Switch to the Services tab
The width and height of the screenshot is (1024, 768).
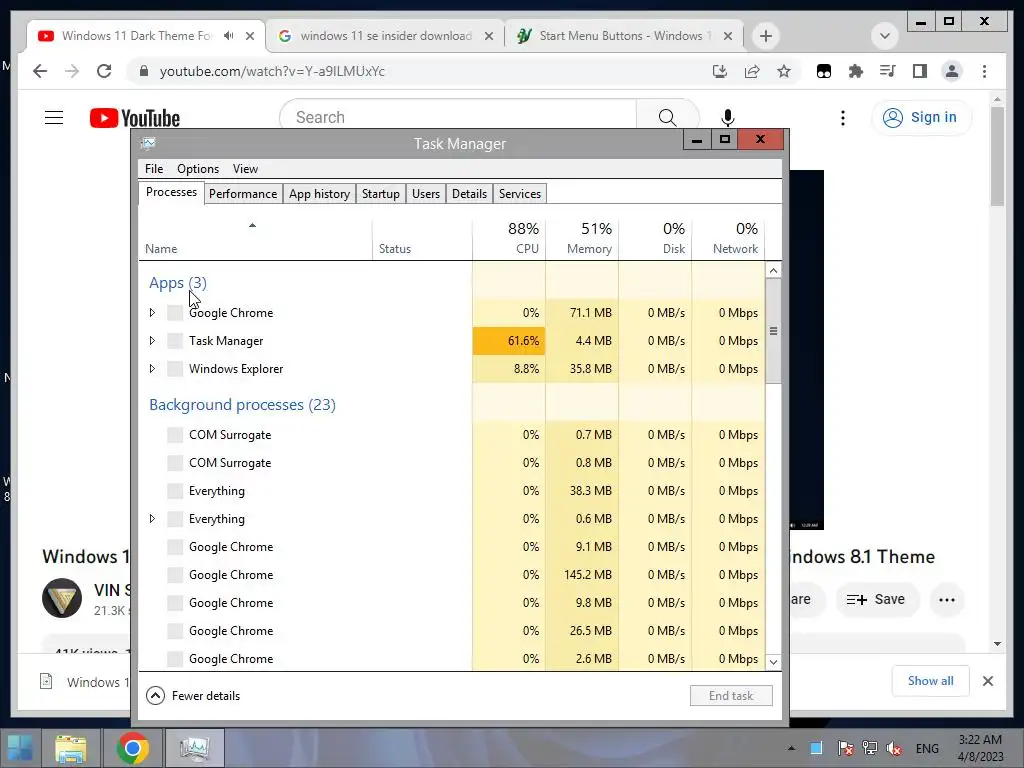[520, 194]
